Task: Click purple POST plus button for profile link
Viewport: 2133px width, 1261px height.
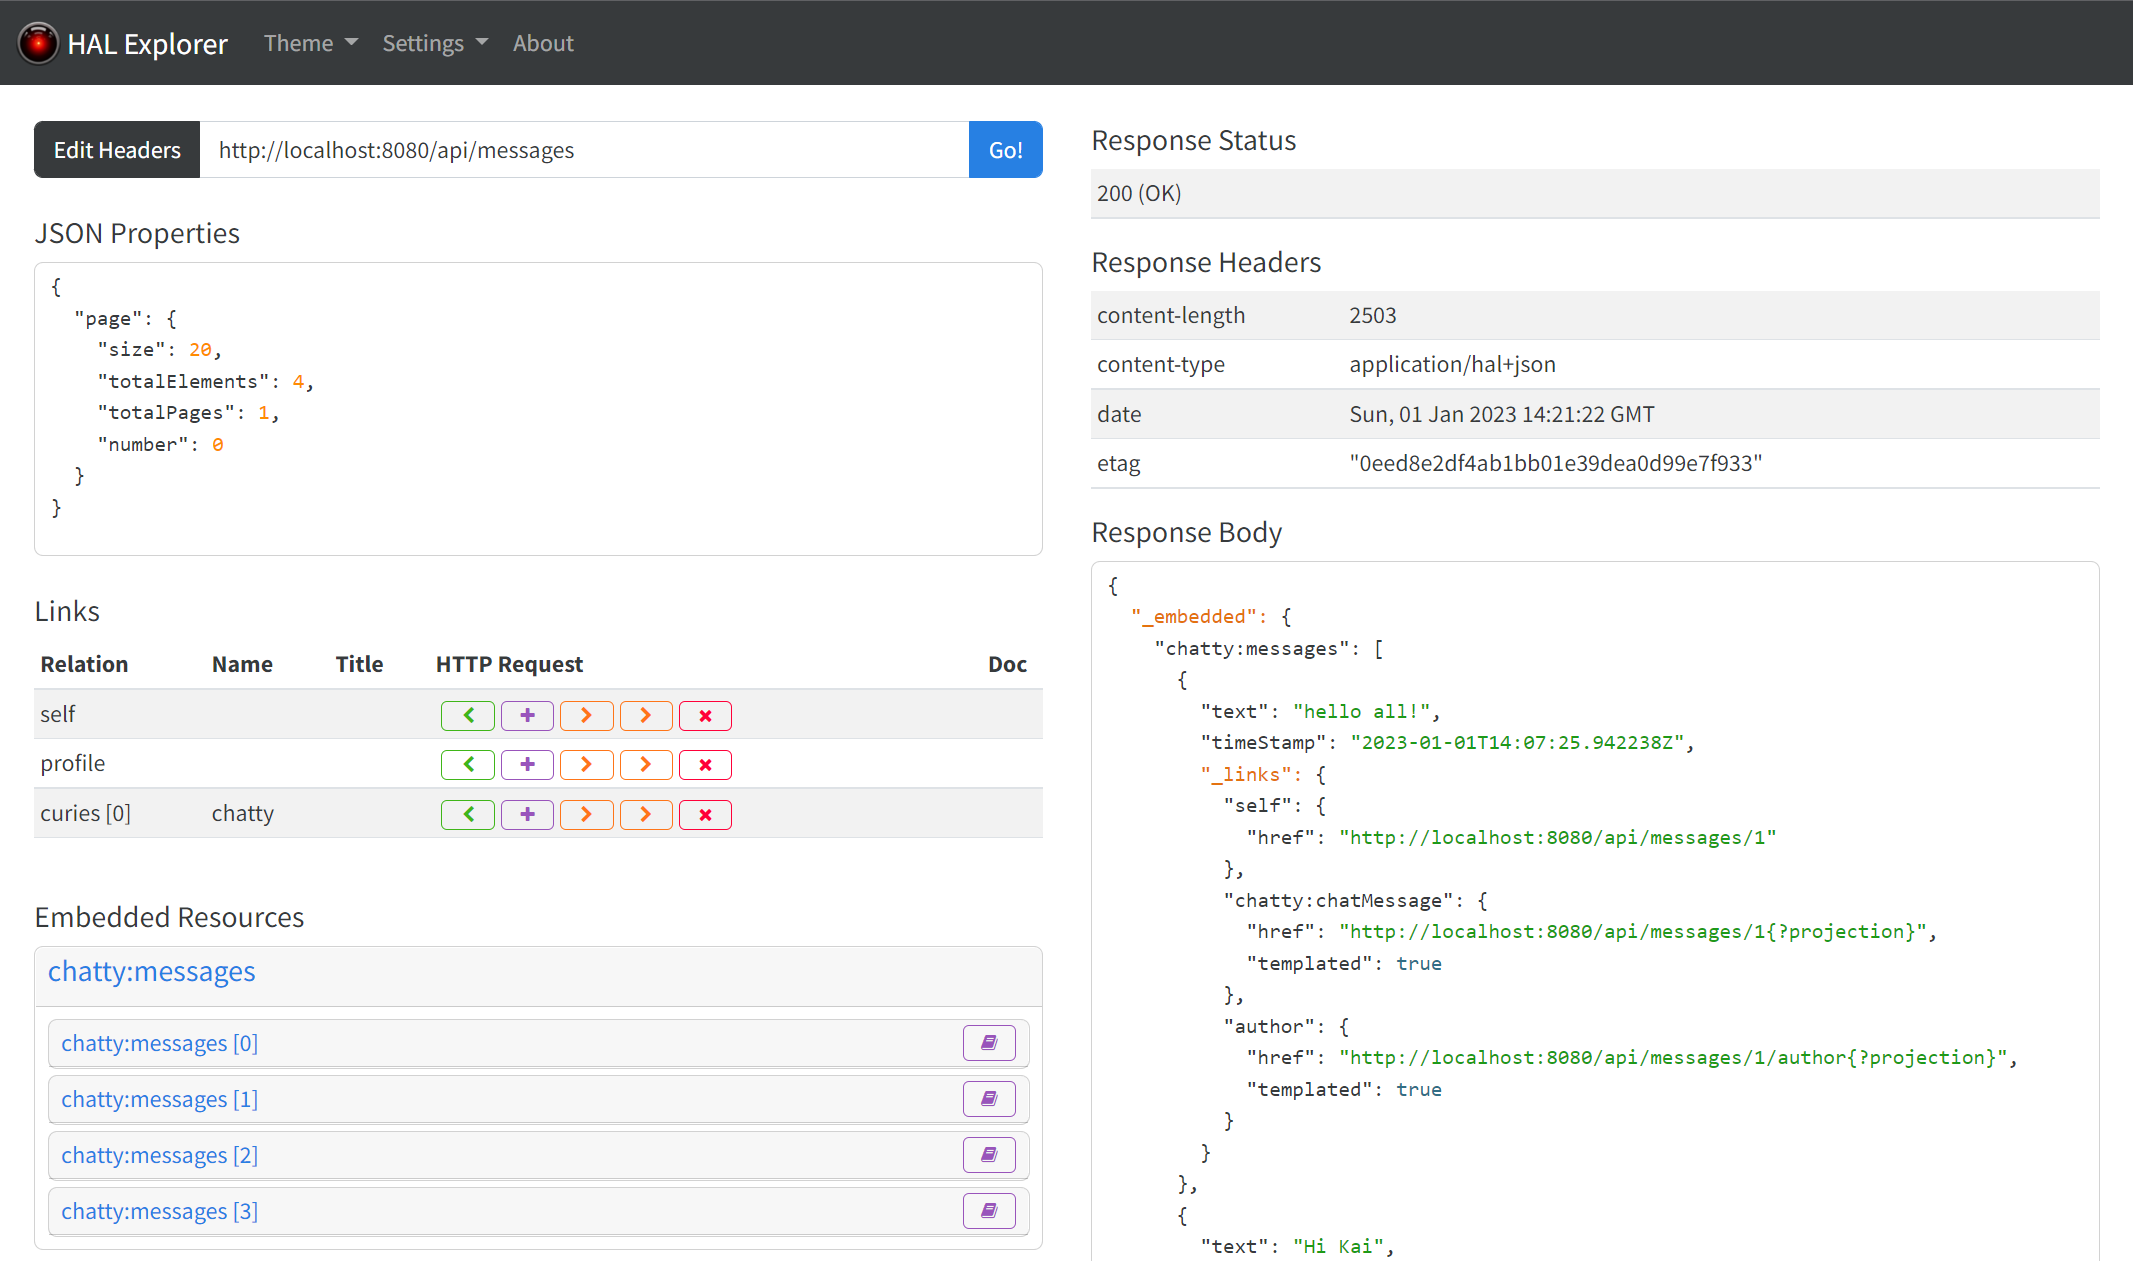Action: click(x=527, y=765)
